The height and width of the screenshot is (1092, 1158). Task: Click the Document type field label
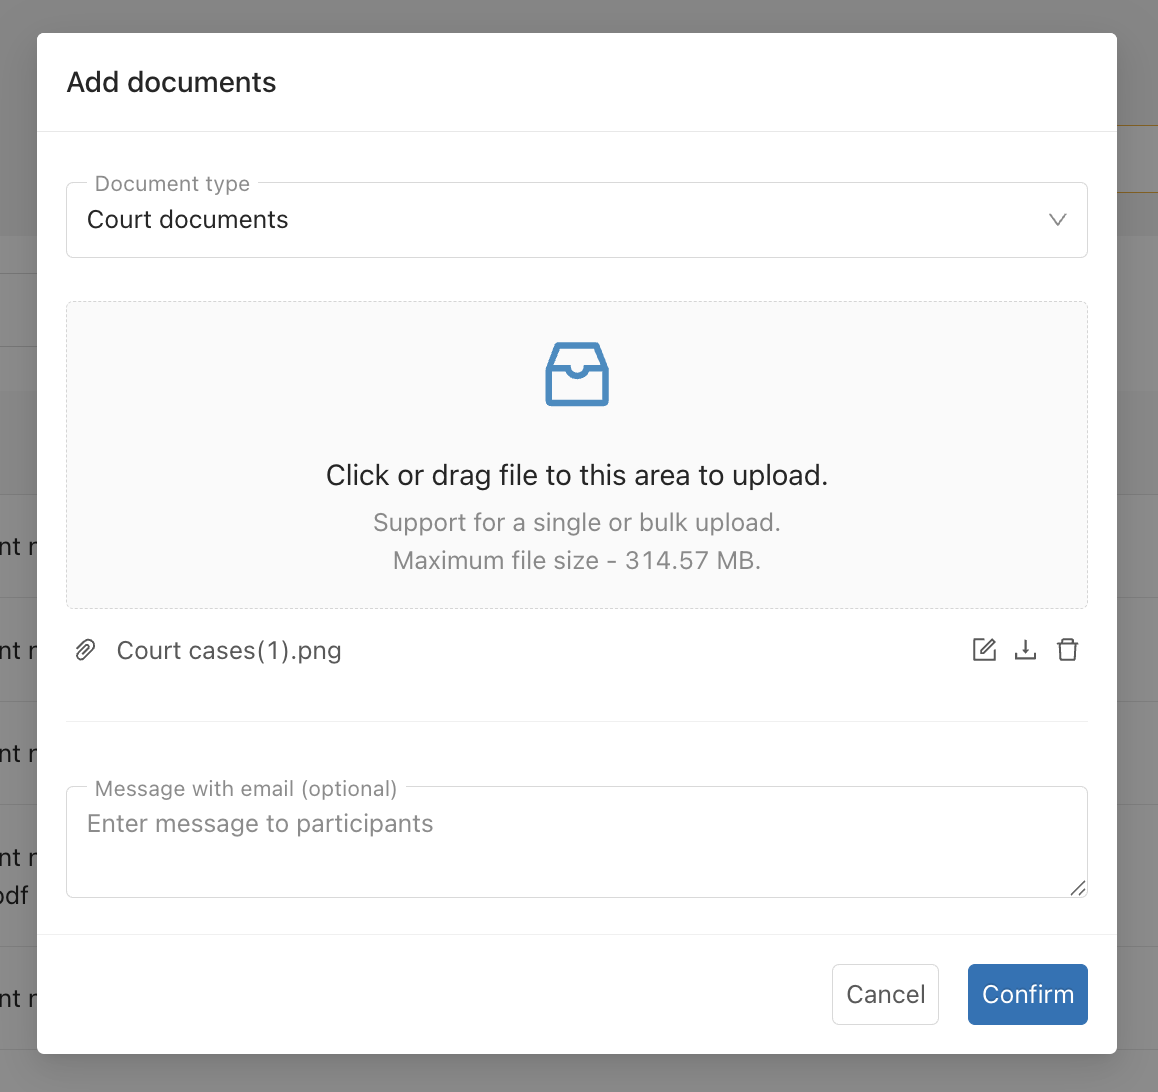[172, 183]
